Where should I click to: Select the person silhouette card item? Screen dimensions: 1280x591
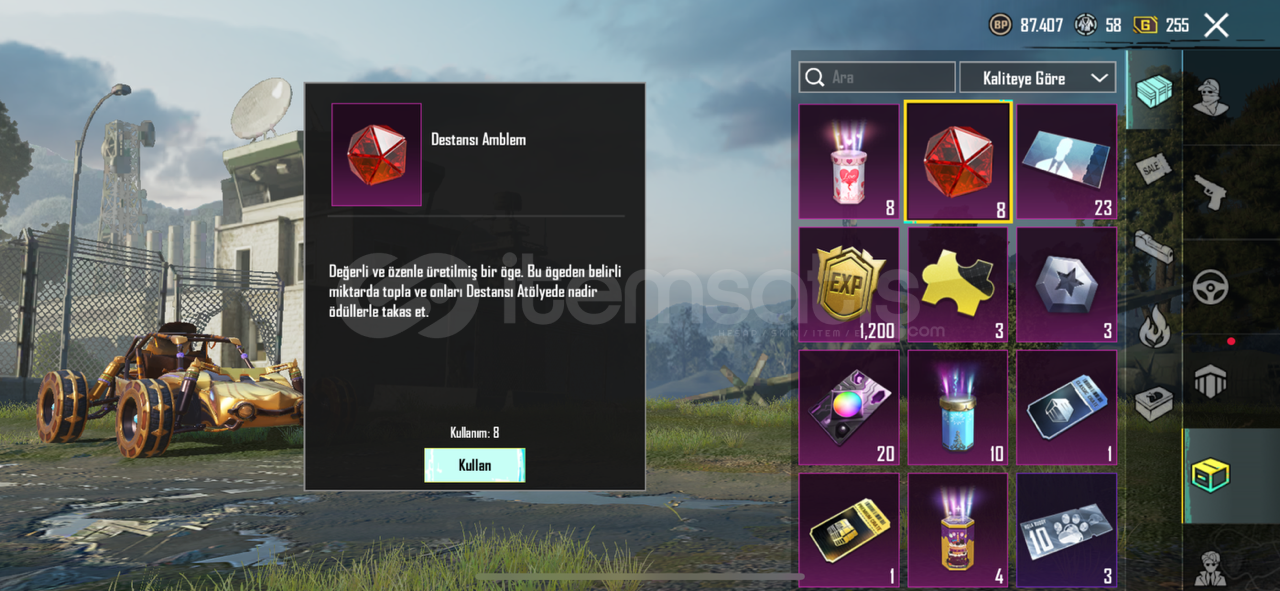coord(1067,161)
